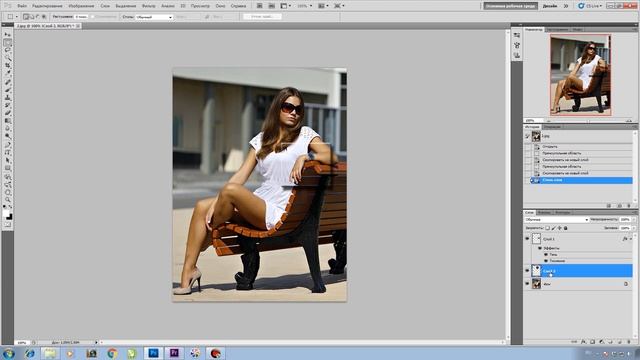Toggle lock transparent pixels
Viewport: 640px width, 360px height.
pyautogui.click(x=548, y=228)
